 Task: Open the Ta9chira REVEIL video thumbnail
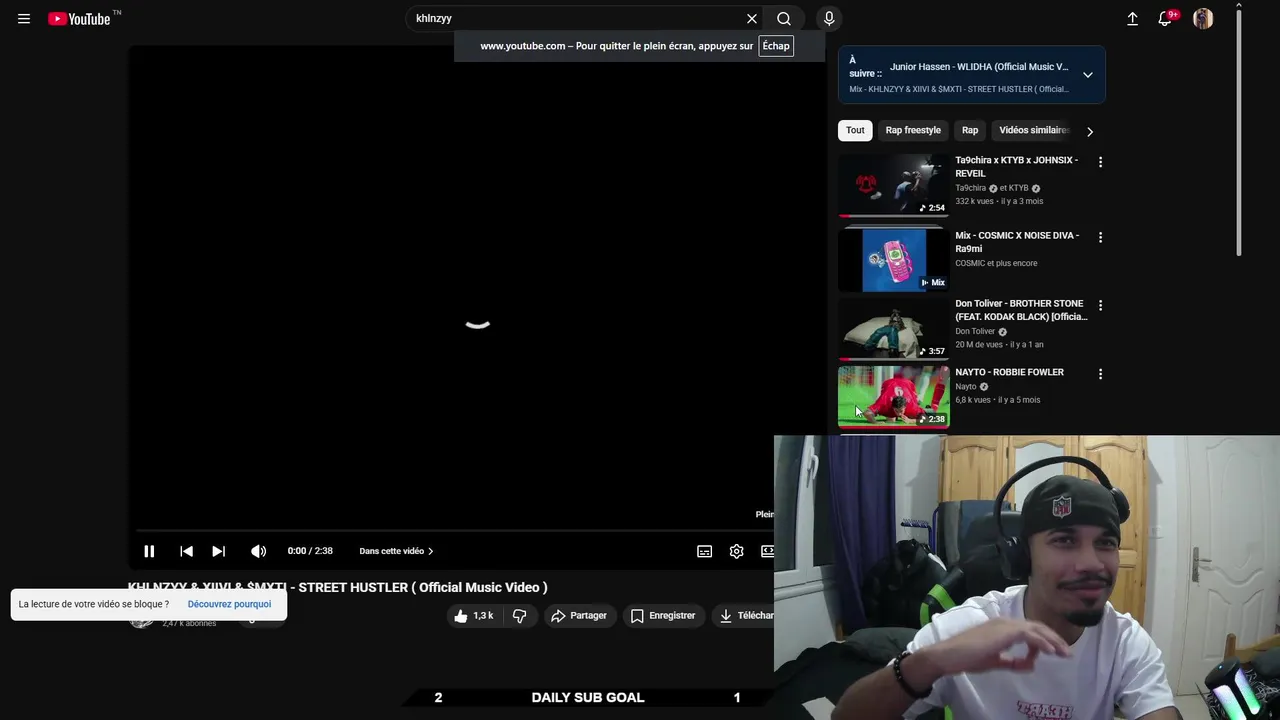pos(893,185)
